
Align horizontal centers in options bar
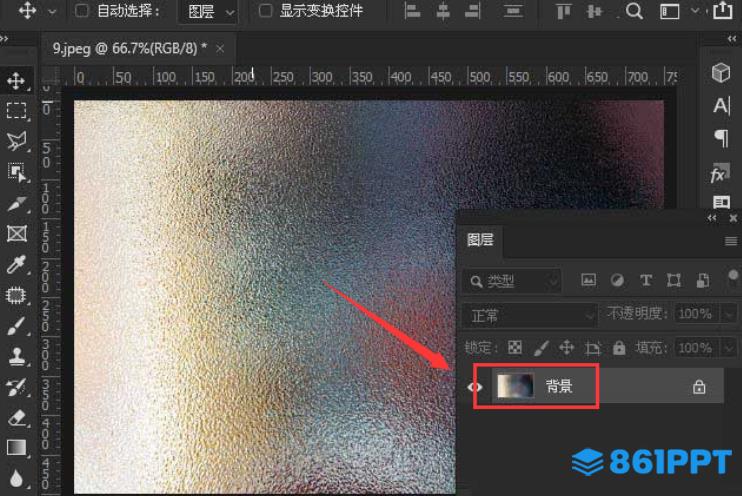point(443,11)
